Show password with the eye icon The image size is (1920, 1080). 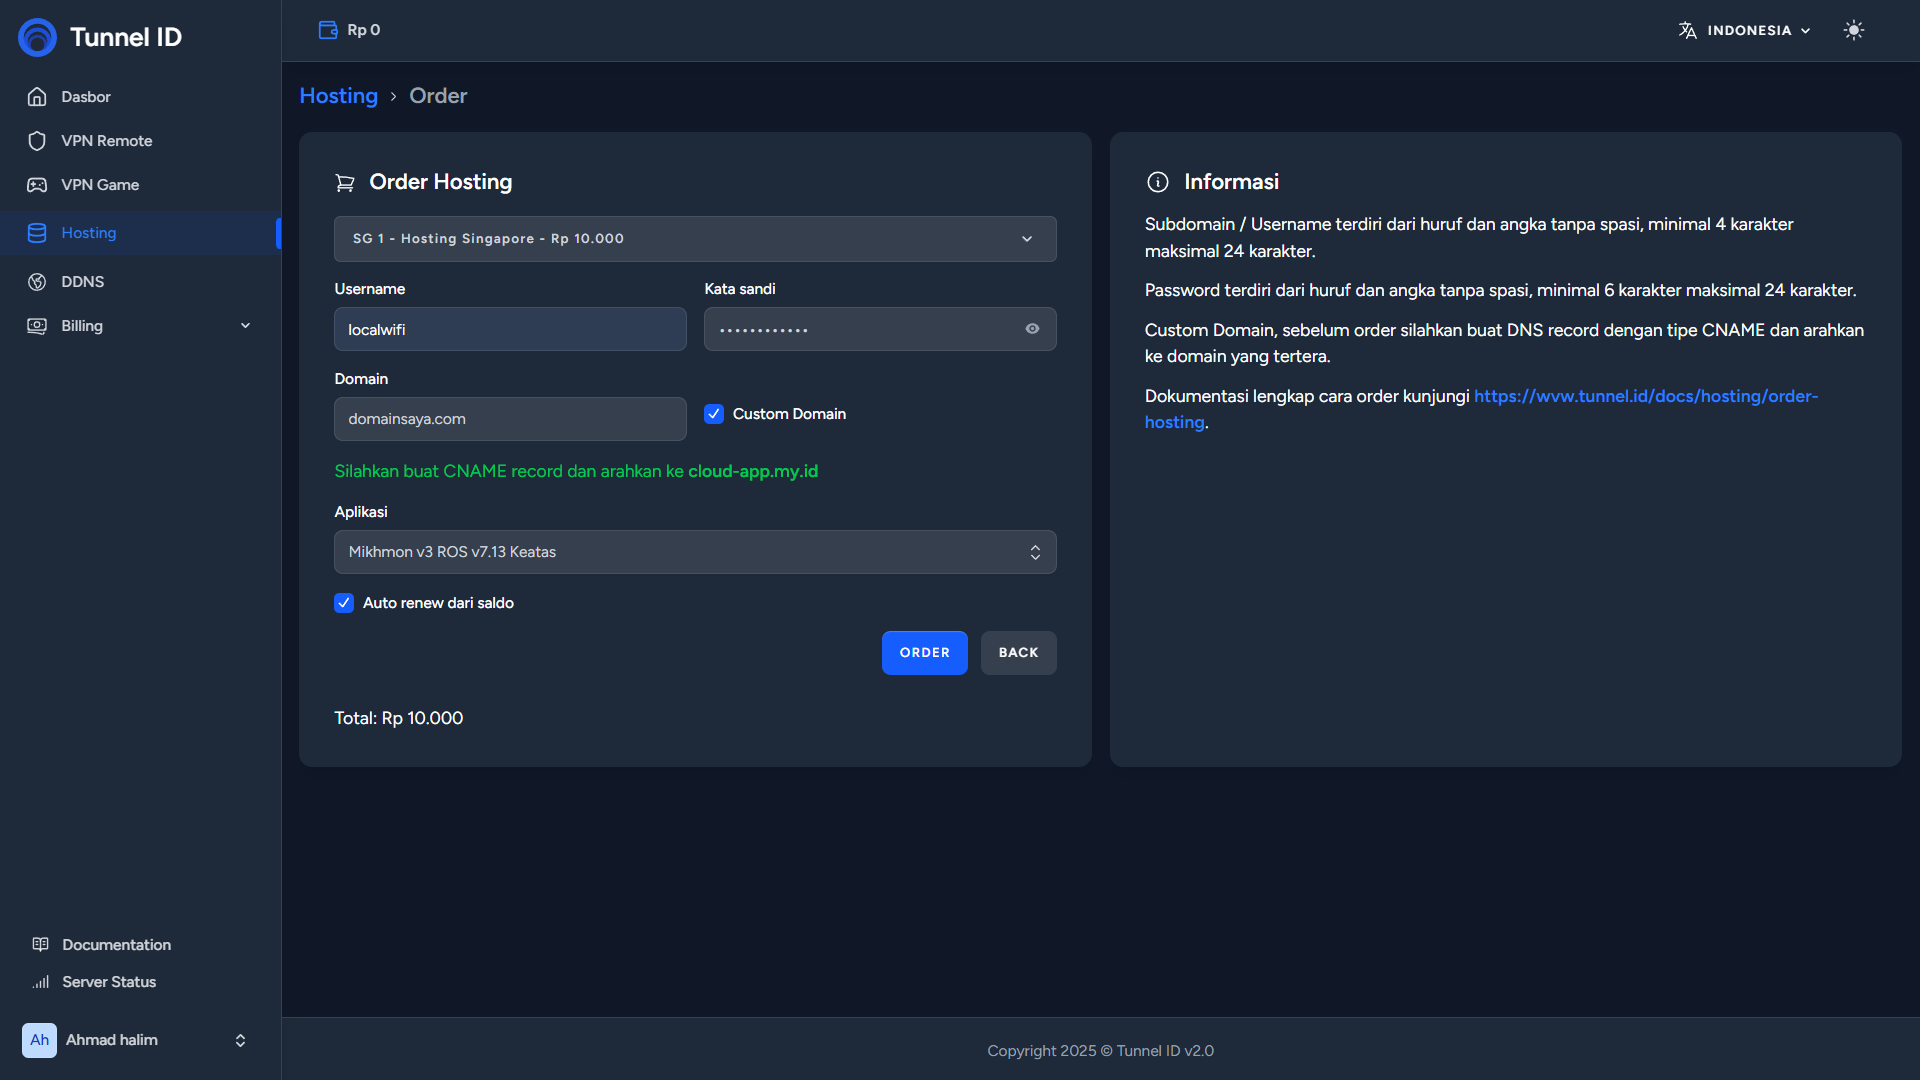(x=1032, y=329)
